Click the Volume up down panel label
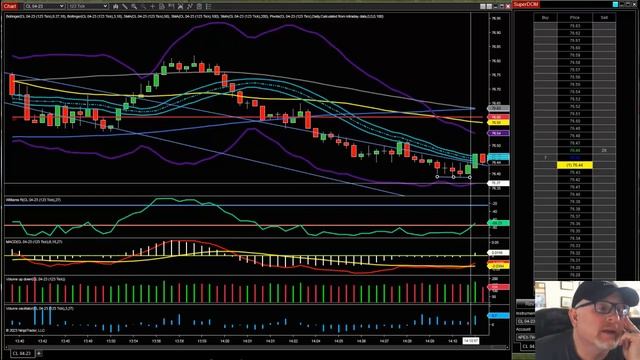 click(36, 279)
